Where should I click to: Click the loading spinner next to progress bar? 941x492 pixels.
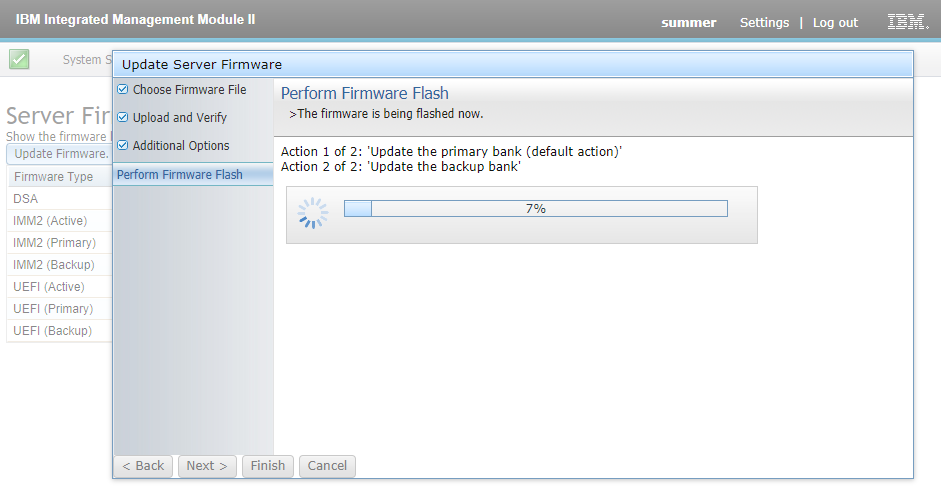click(x=313, y=213)
